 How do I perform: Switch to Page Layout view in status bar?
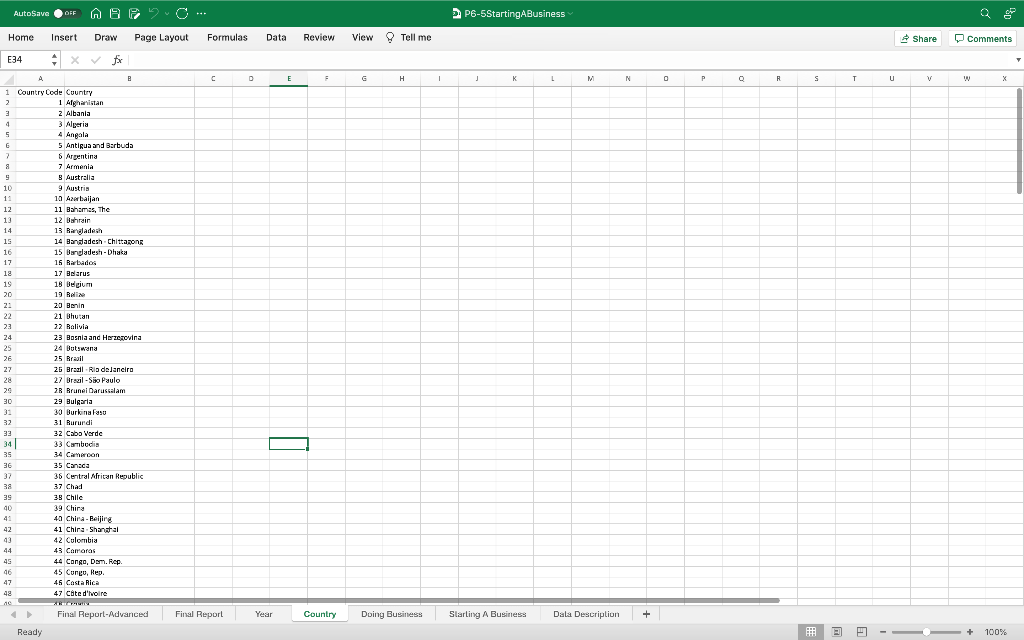[x=836, y=631]
